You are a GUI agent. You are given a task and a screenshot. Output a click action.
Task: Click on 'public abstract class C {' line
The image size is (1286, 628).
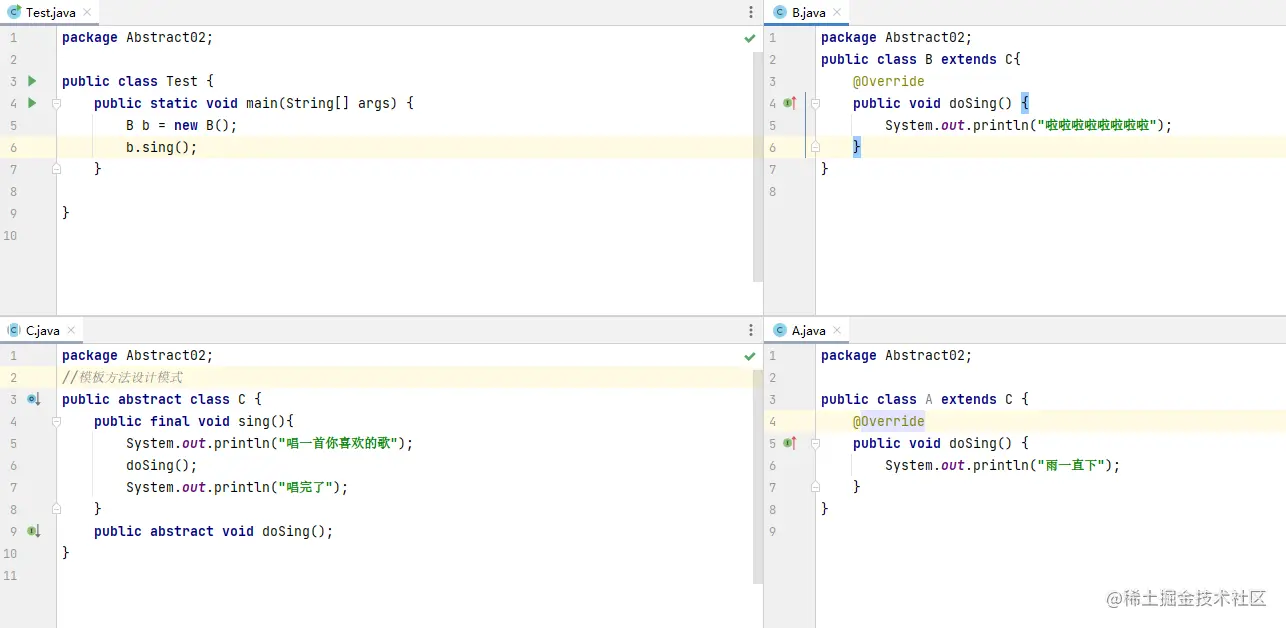click(162, 399)
